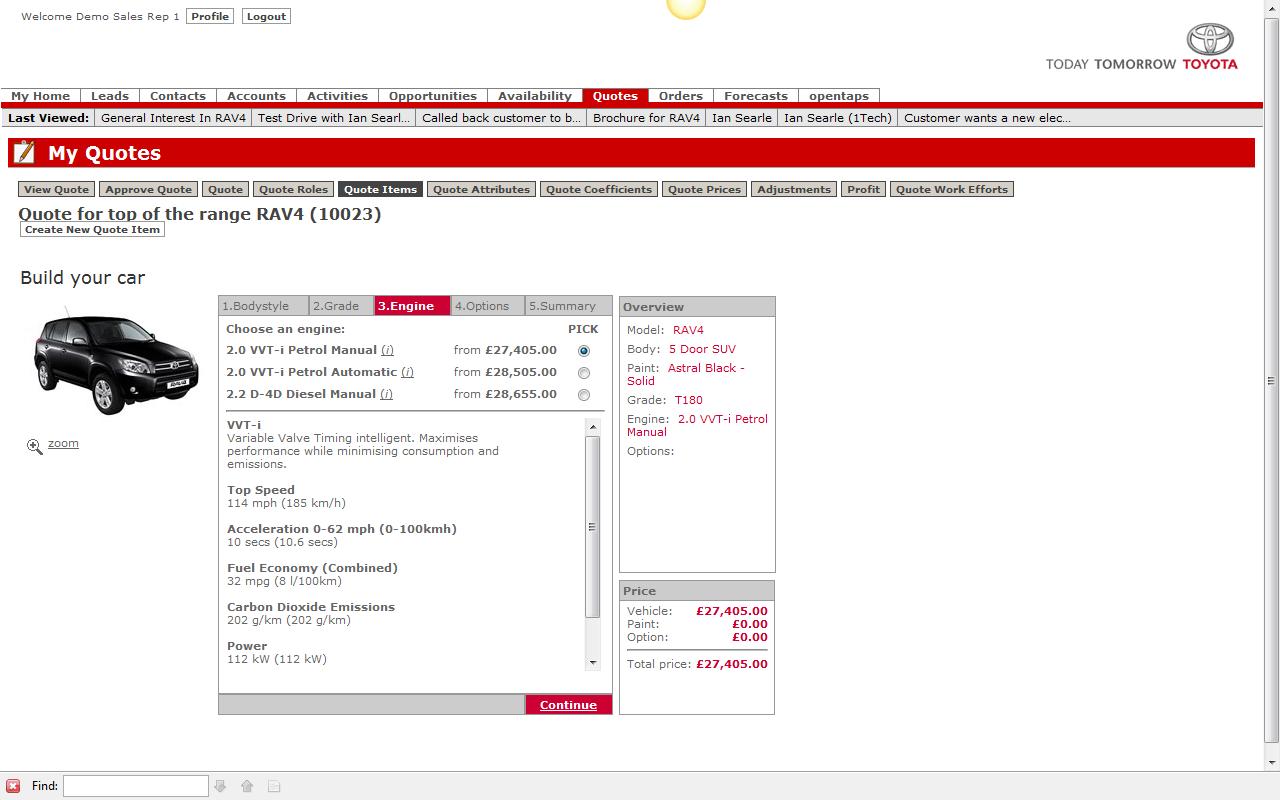Click the find next down arrow
The width and height of the screenshot is (1280, 800).
coord(220,786)
